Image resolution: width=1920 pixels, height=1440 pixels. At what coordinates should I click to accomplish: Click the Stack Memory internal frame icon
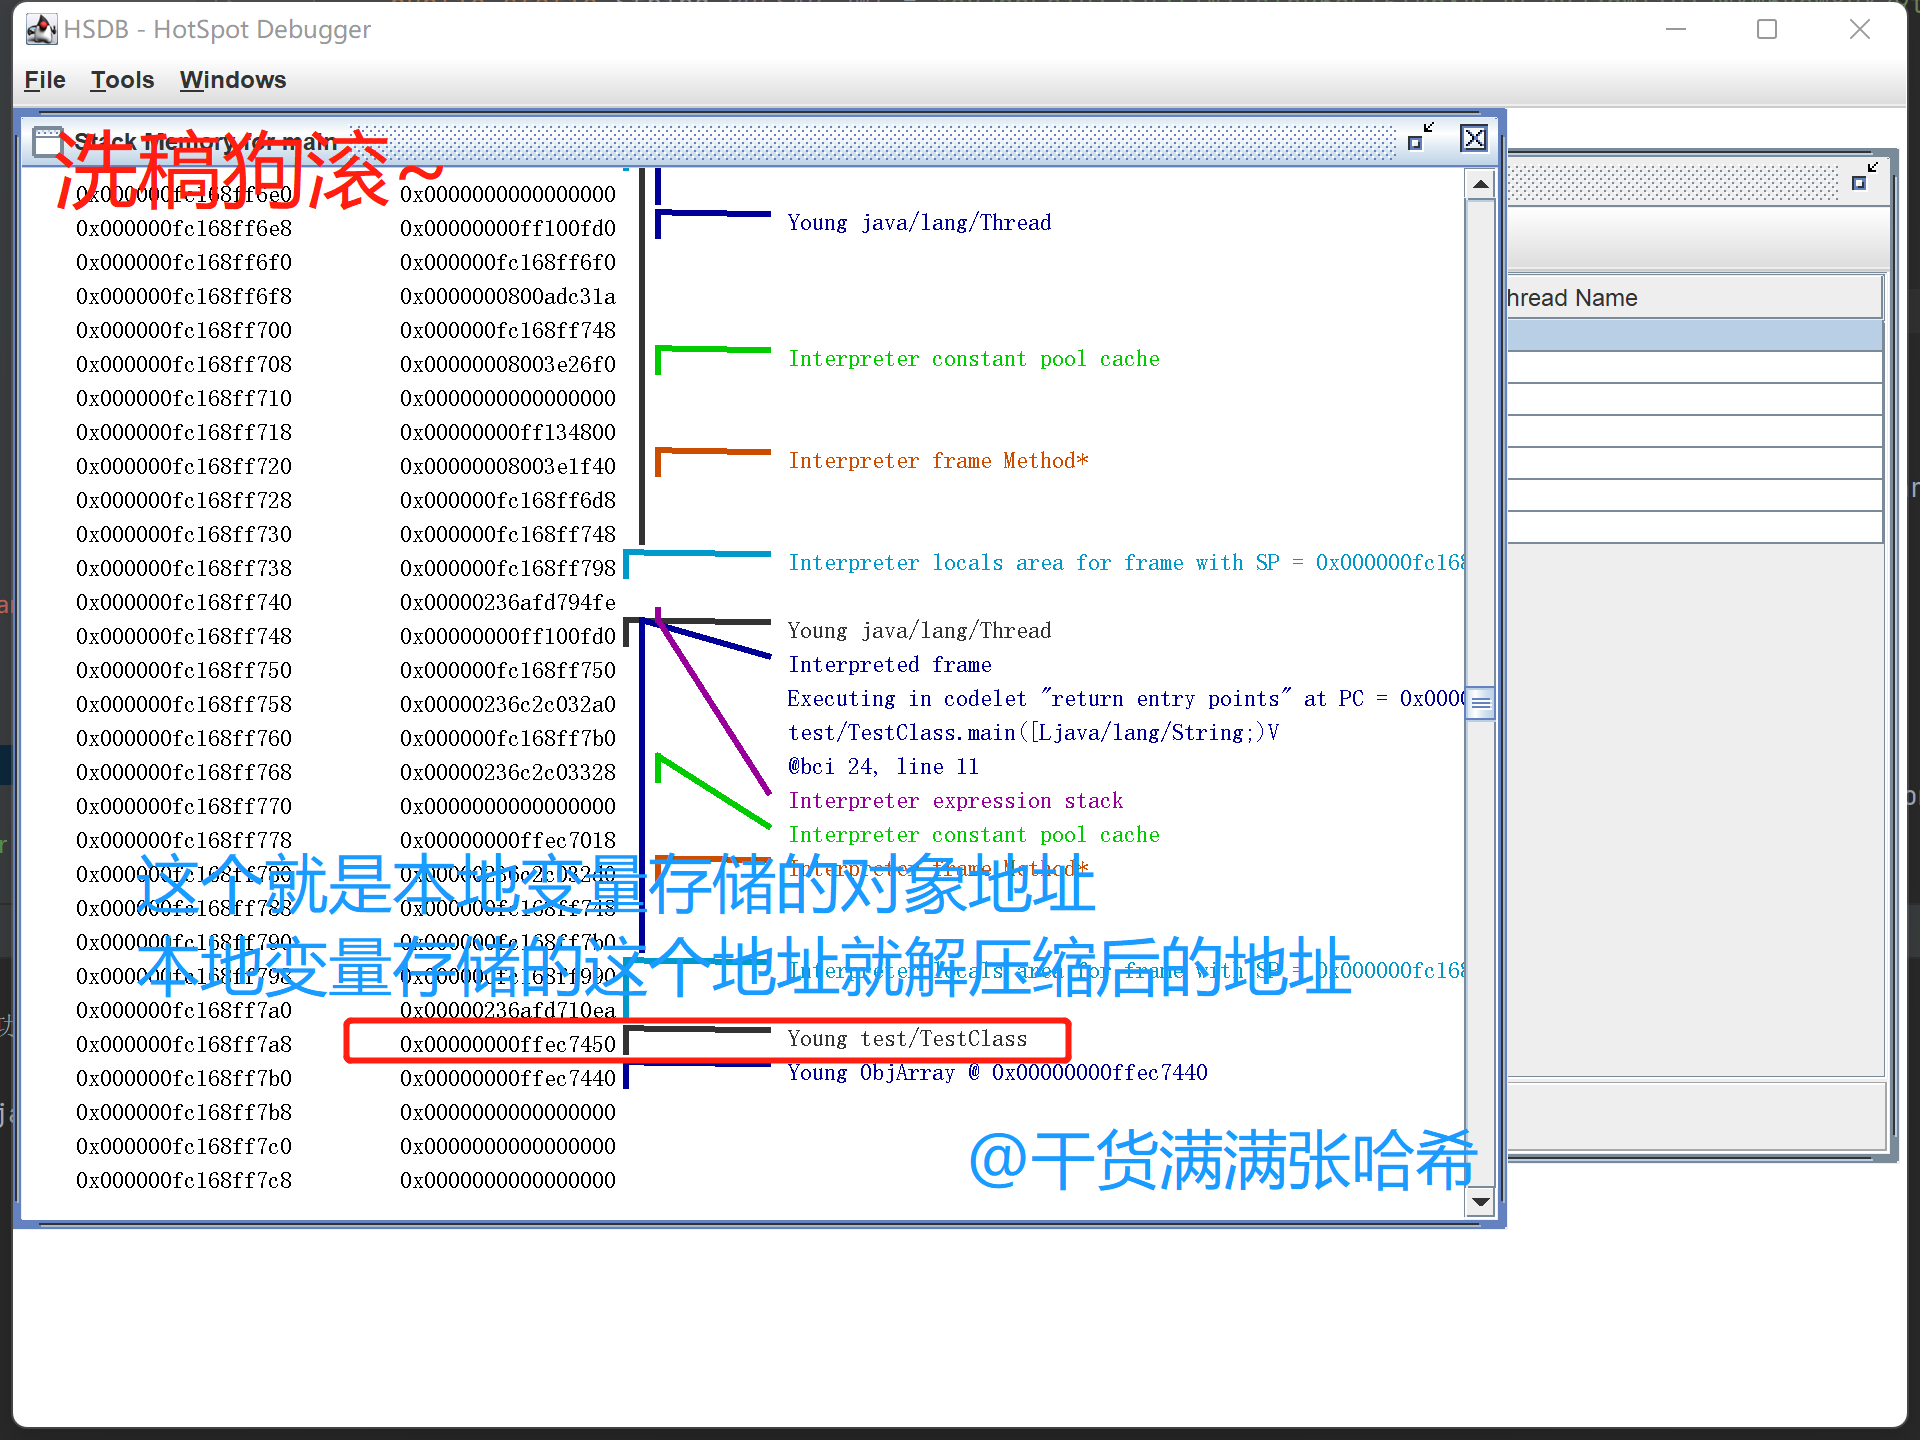tap(47, 142)
